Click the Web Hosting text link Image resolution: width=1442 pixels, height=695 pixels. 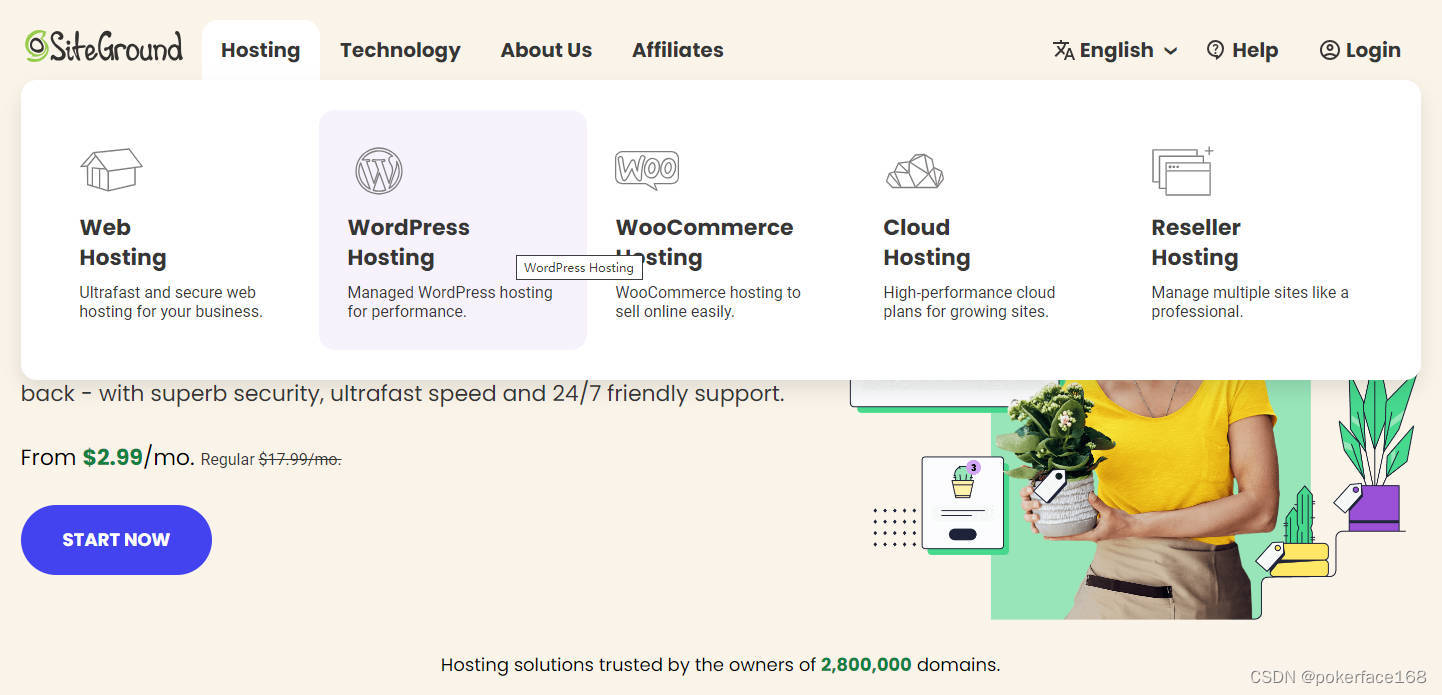click(122, 242)
